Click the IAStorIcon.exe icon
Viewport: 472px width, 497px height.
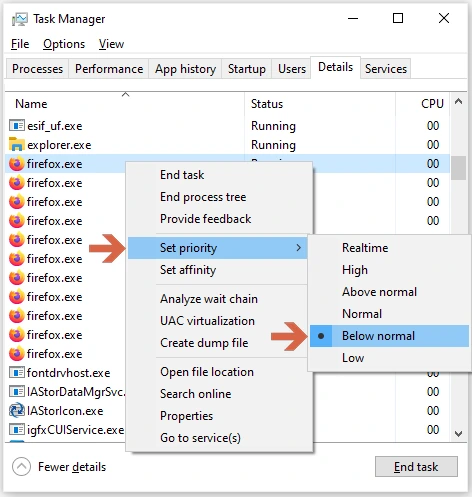tap(16, 410)
